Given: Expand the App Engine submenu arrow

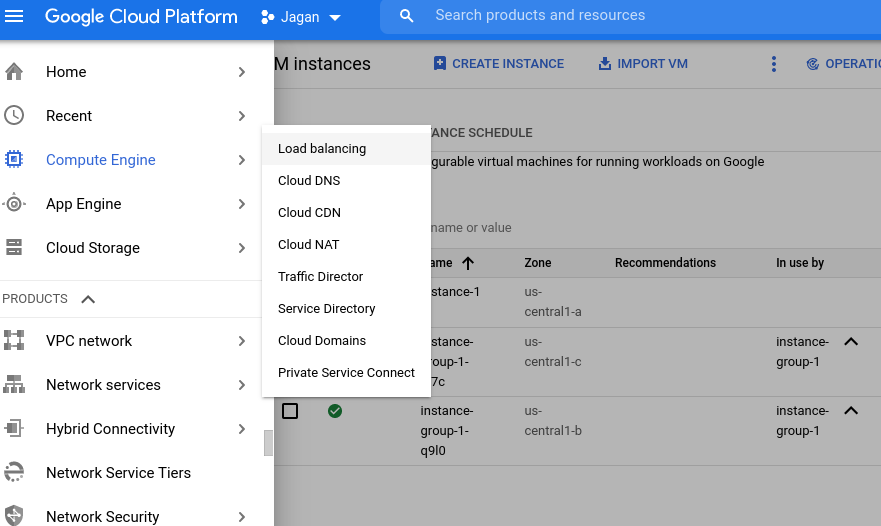Looking at the screenshot, I should (242, 204).
